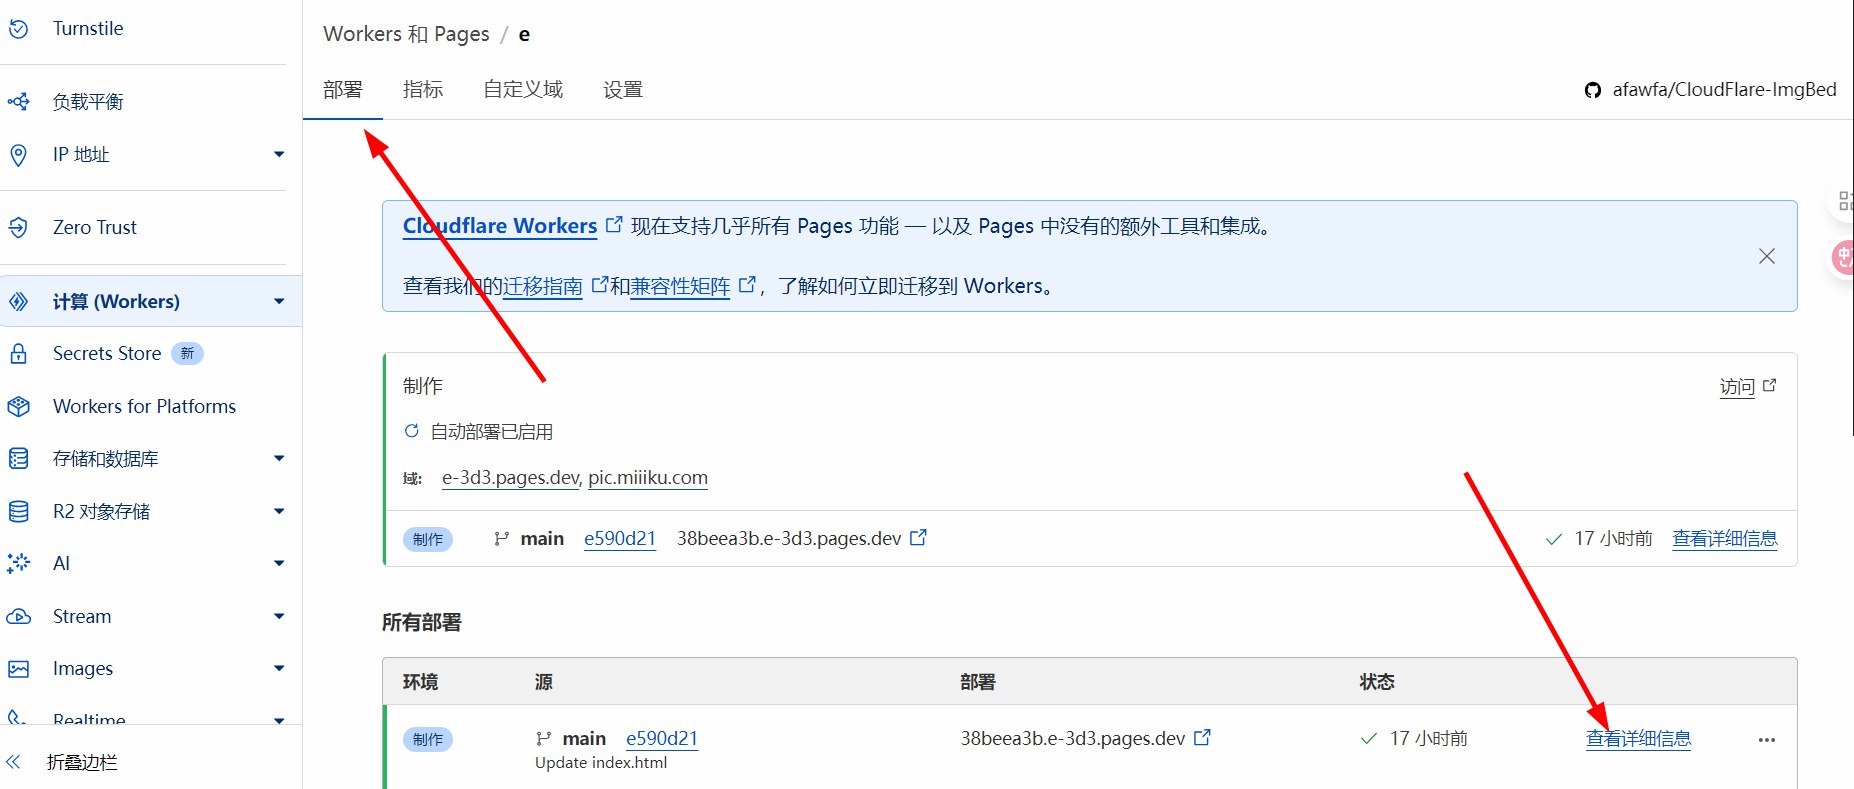Click the 折叠边栏 collapse sidebar label
Viewport: 1854px width, 789px height.
click(x=82, y=762)
